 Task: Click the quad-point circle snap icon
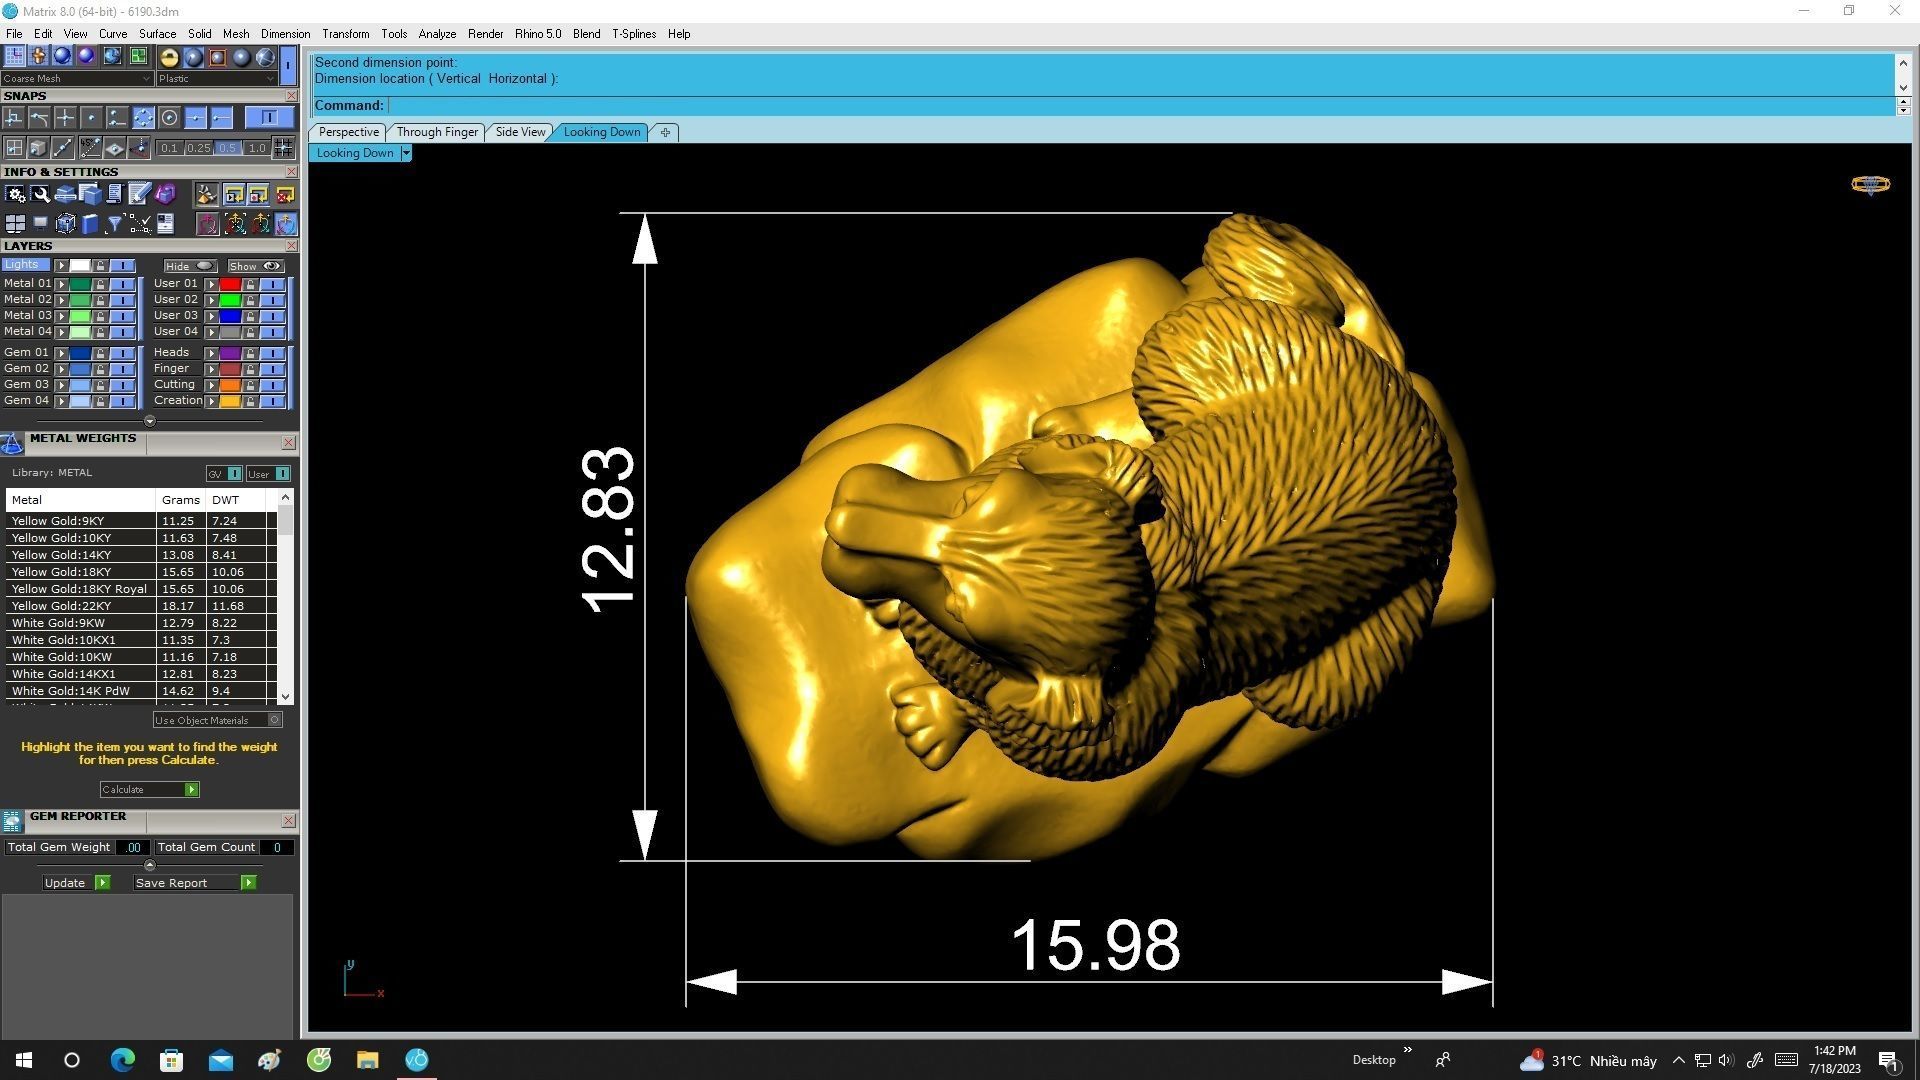143,118
